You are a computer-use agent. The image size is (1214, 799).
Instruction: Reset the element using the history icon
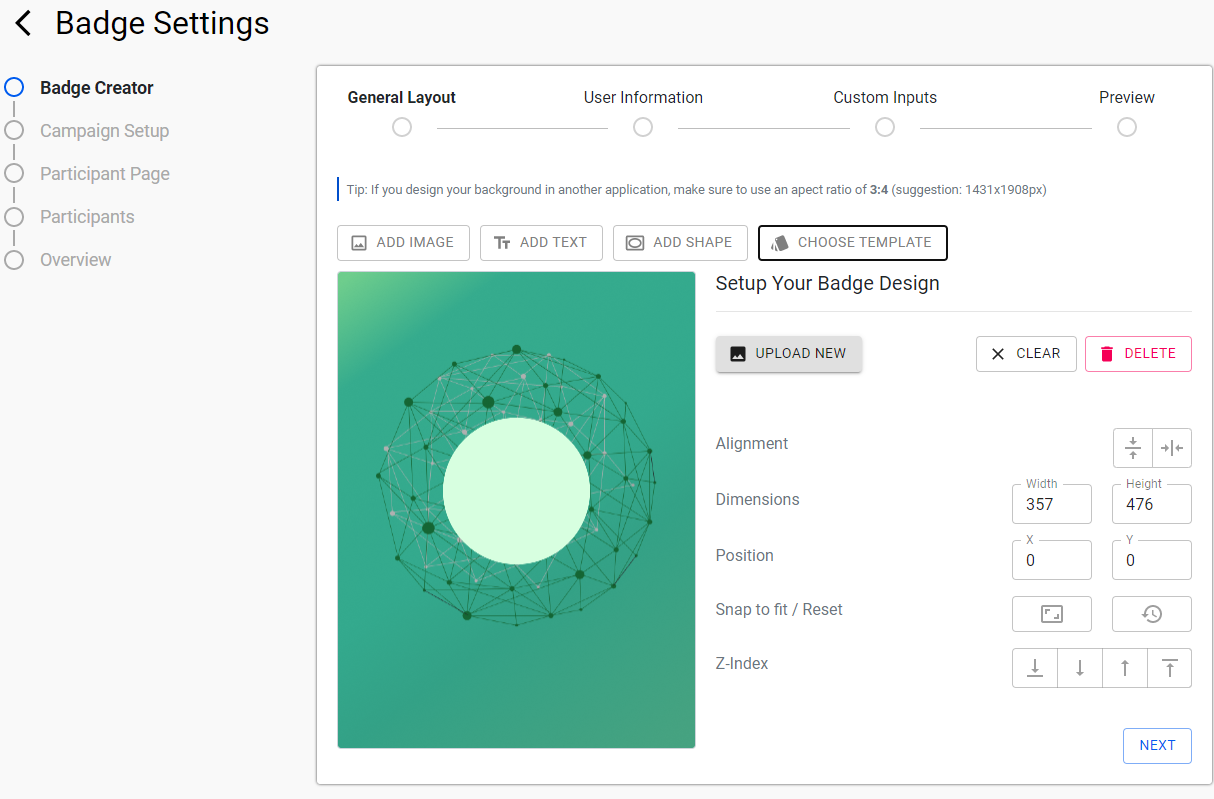1151,613
